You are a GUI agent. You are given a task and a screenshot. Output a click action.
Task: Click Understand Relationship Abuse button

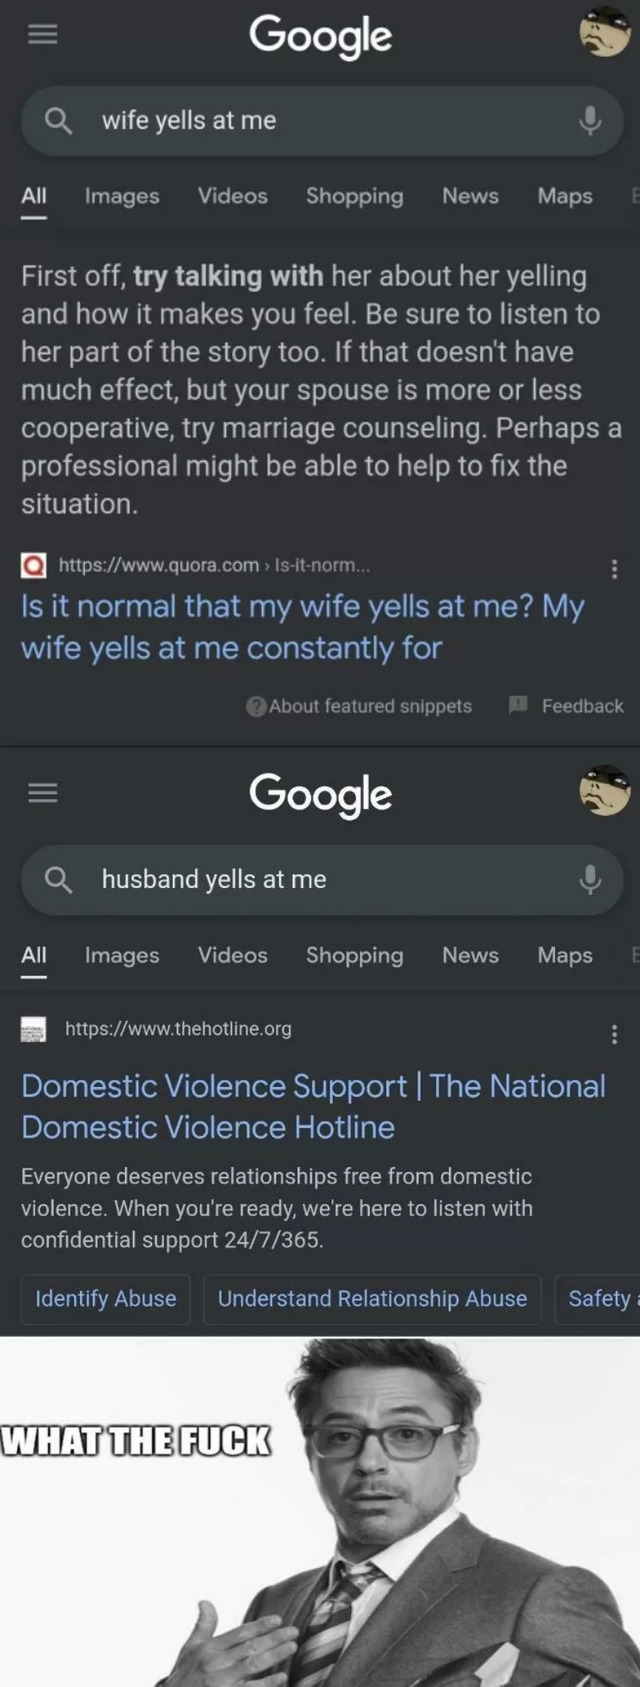[372, 1298]
